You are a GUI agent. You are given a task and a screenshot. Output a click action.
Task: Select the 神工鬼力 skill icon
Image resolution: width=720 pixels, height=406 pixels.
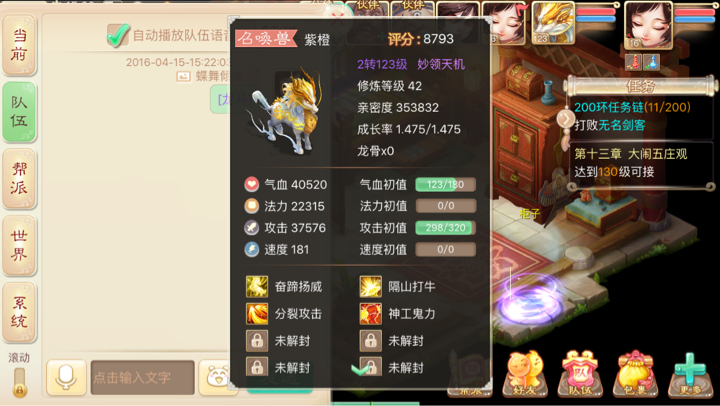pos(371,314)
